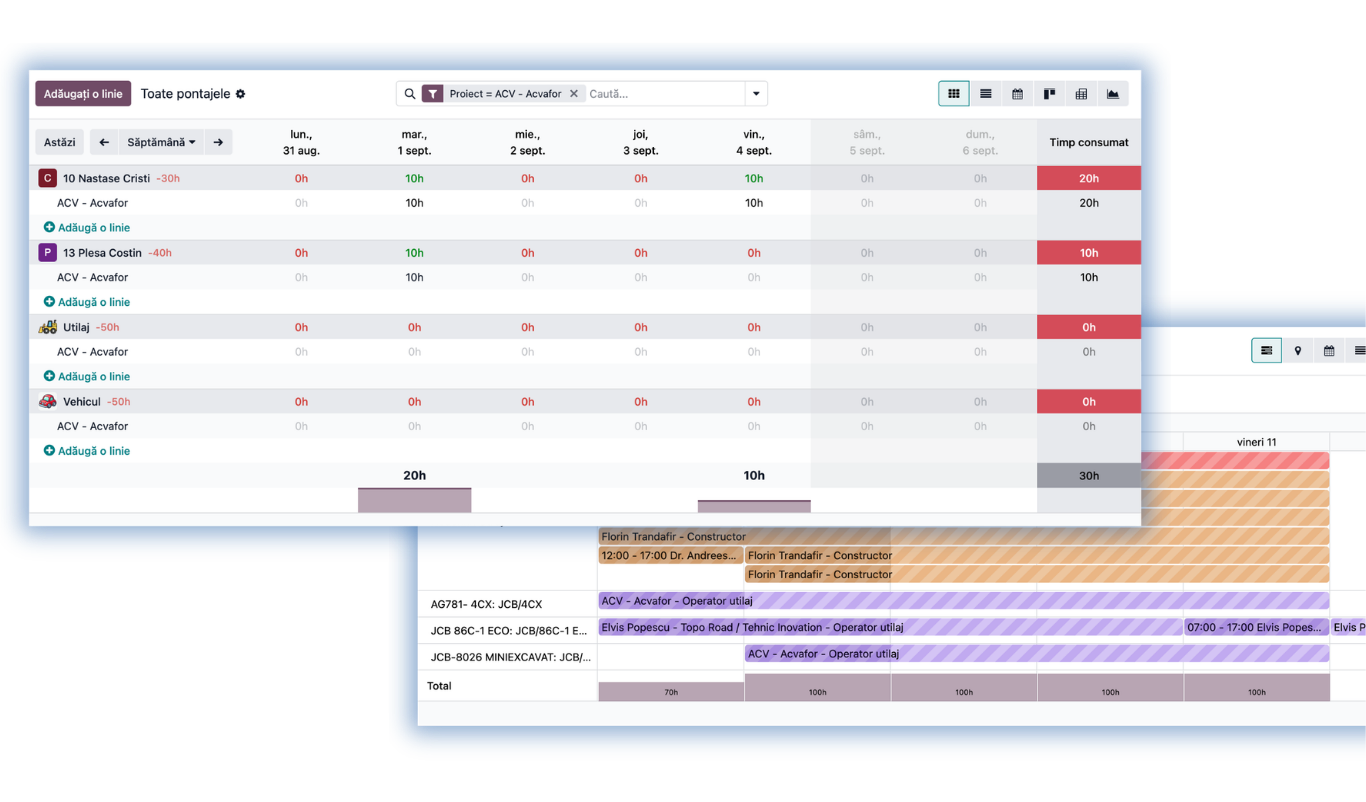Switch to kanban view in timesheets

point(1049,94)
